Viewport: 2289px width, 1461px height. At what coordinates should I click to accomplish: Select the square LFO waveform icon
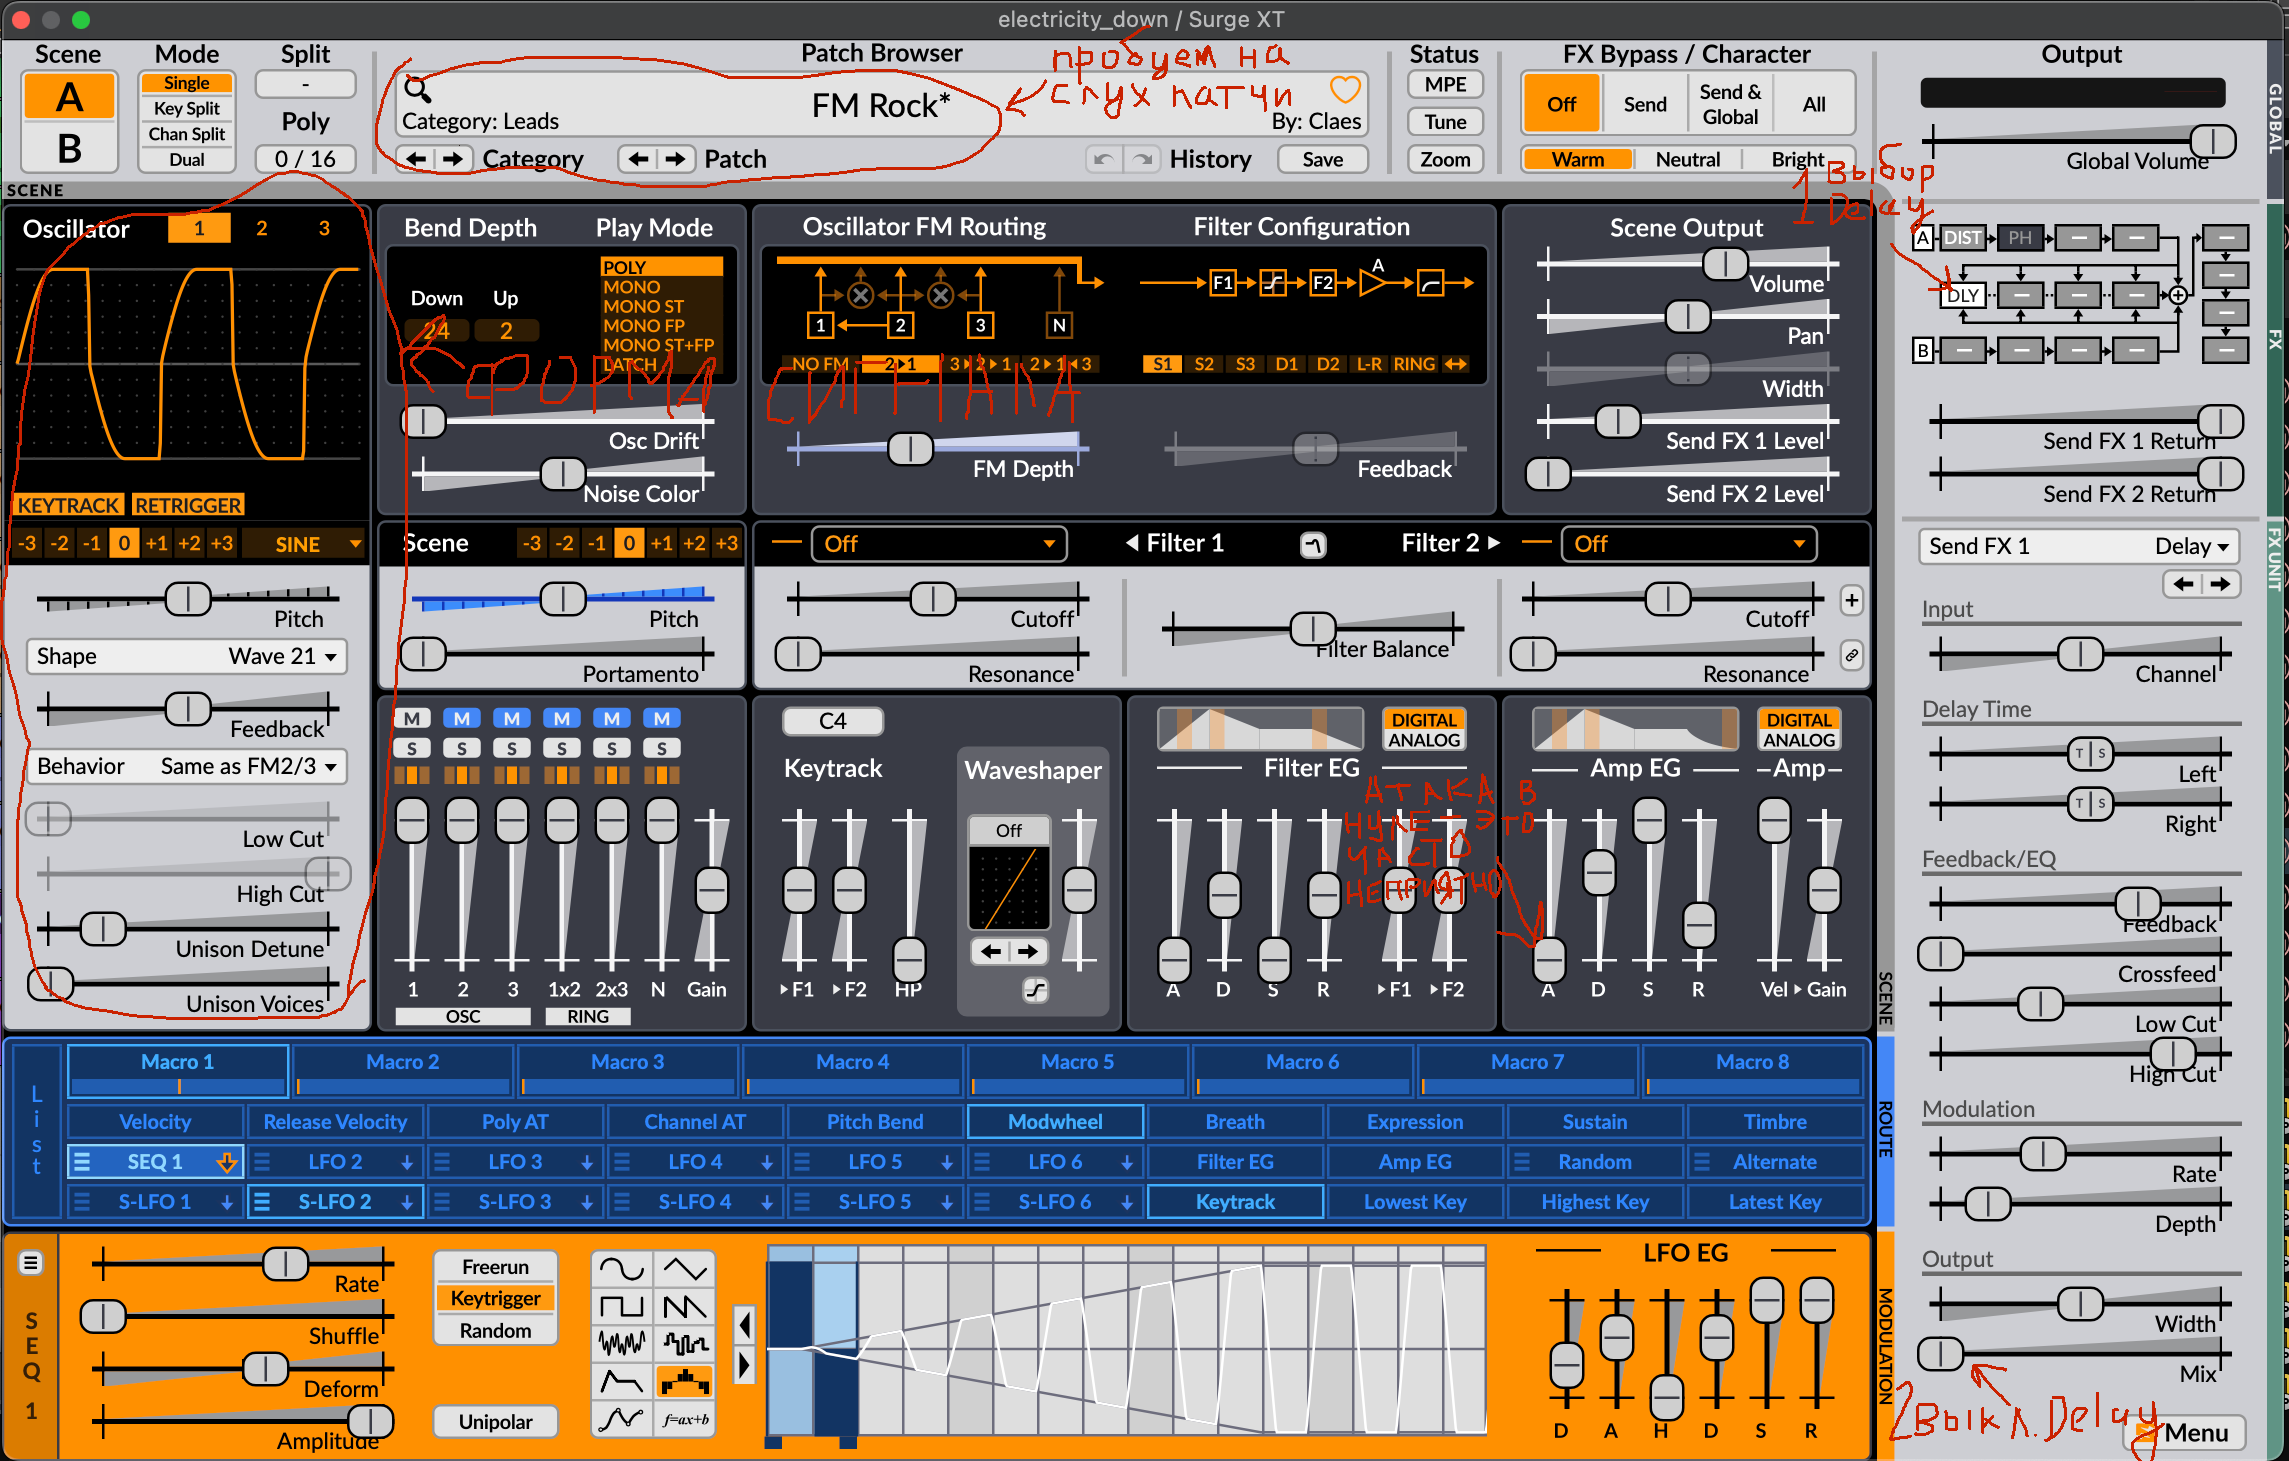click(621, 1307)
